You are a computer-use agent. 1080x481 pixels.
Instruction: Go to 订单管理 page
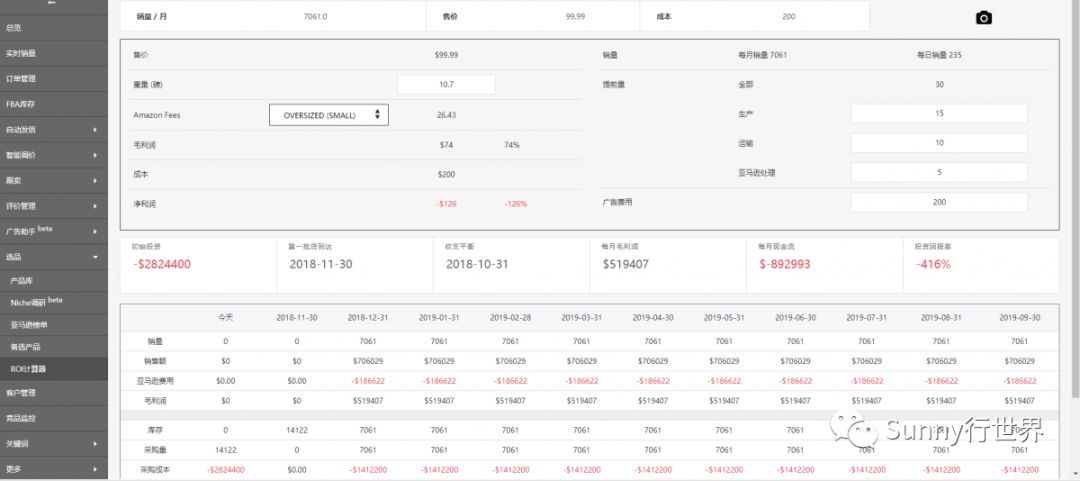click(22, 78)
